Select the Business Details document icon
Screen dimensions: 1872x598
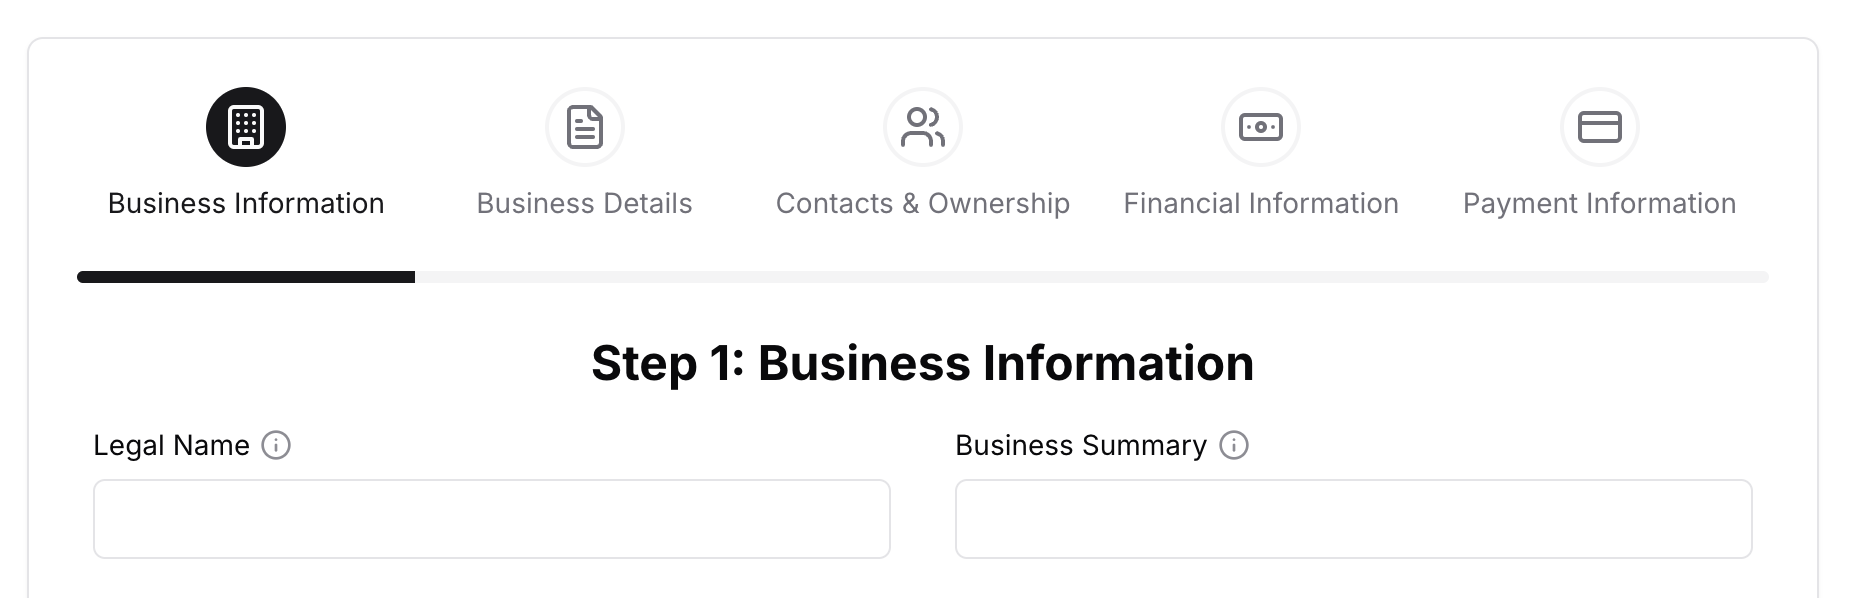pyautogui.click(x=584, y=127)
